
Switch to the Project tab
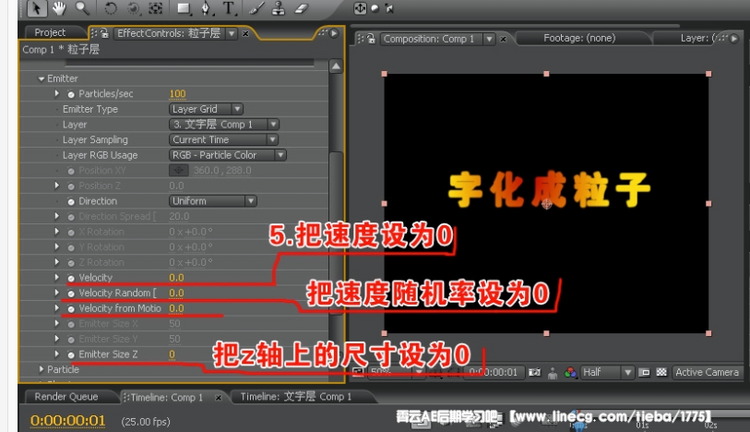(50, 33)
